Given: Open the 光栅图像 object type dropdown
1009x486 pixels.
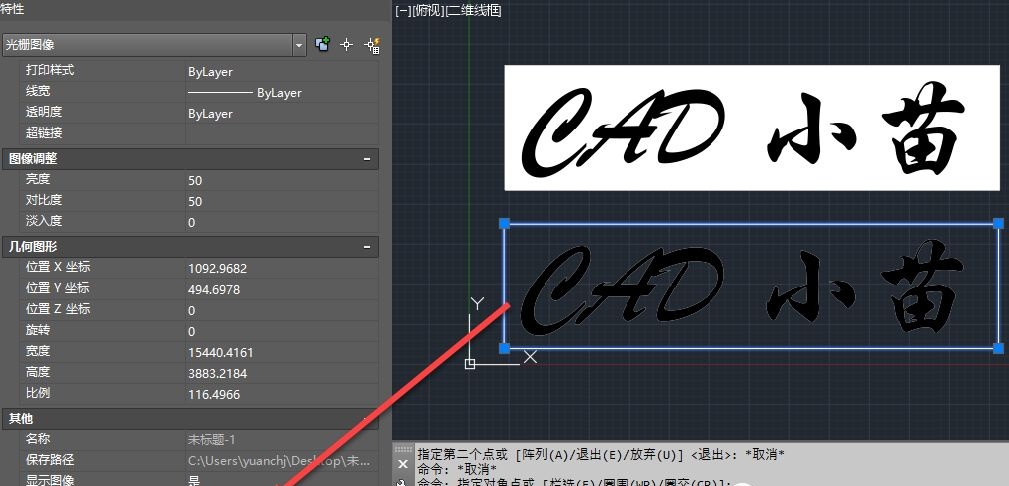Looking at the screenshot, I should click(299, 45).
